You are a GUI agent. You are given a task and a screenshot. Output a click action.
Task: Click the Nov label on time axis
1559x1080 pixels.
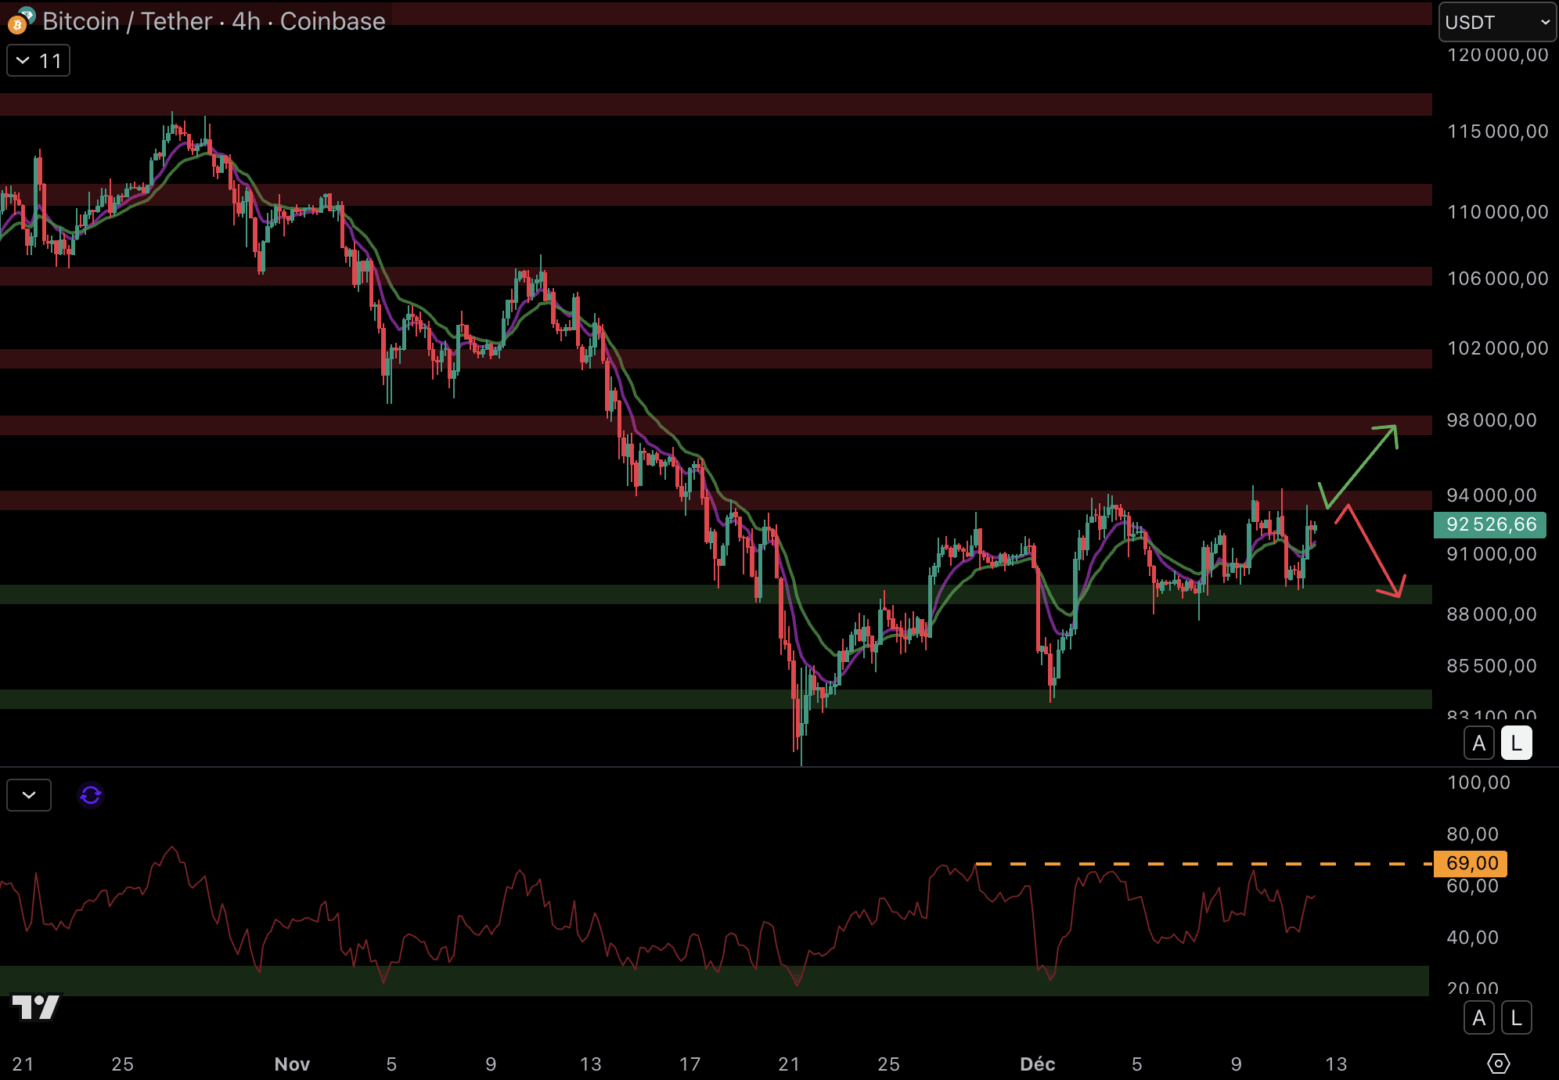(292, 1064)
